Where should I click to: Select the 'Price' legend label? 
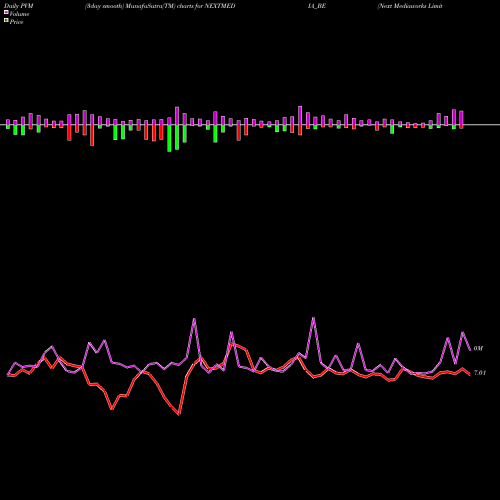click(x=16, y=22)
